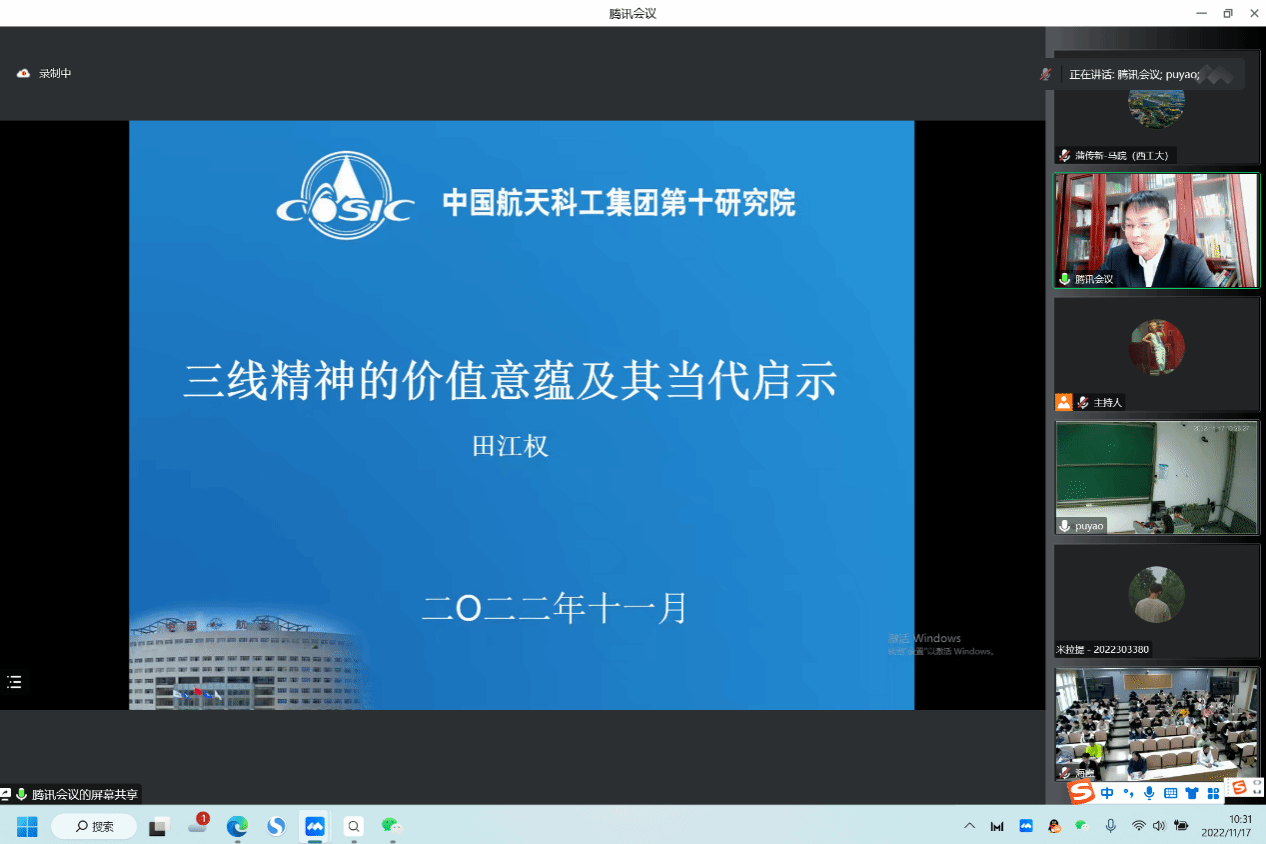The image size is (1266, 844).
Task: Open Sogou IME toolbox grid icon
Action: click(1213, 793)
